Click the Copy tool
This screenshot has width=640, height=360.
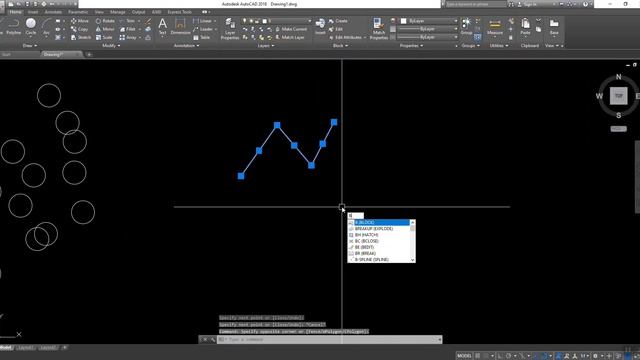[x=80, y=29]
